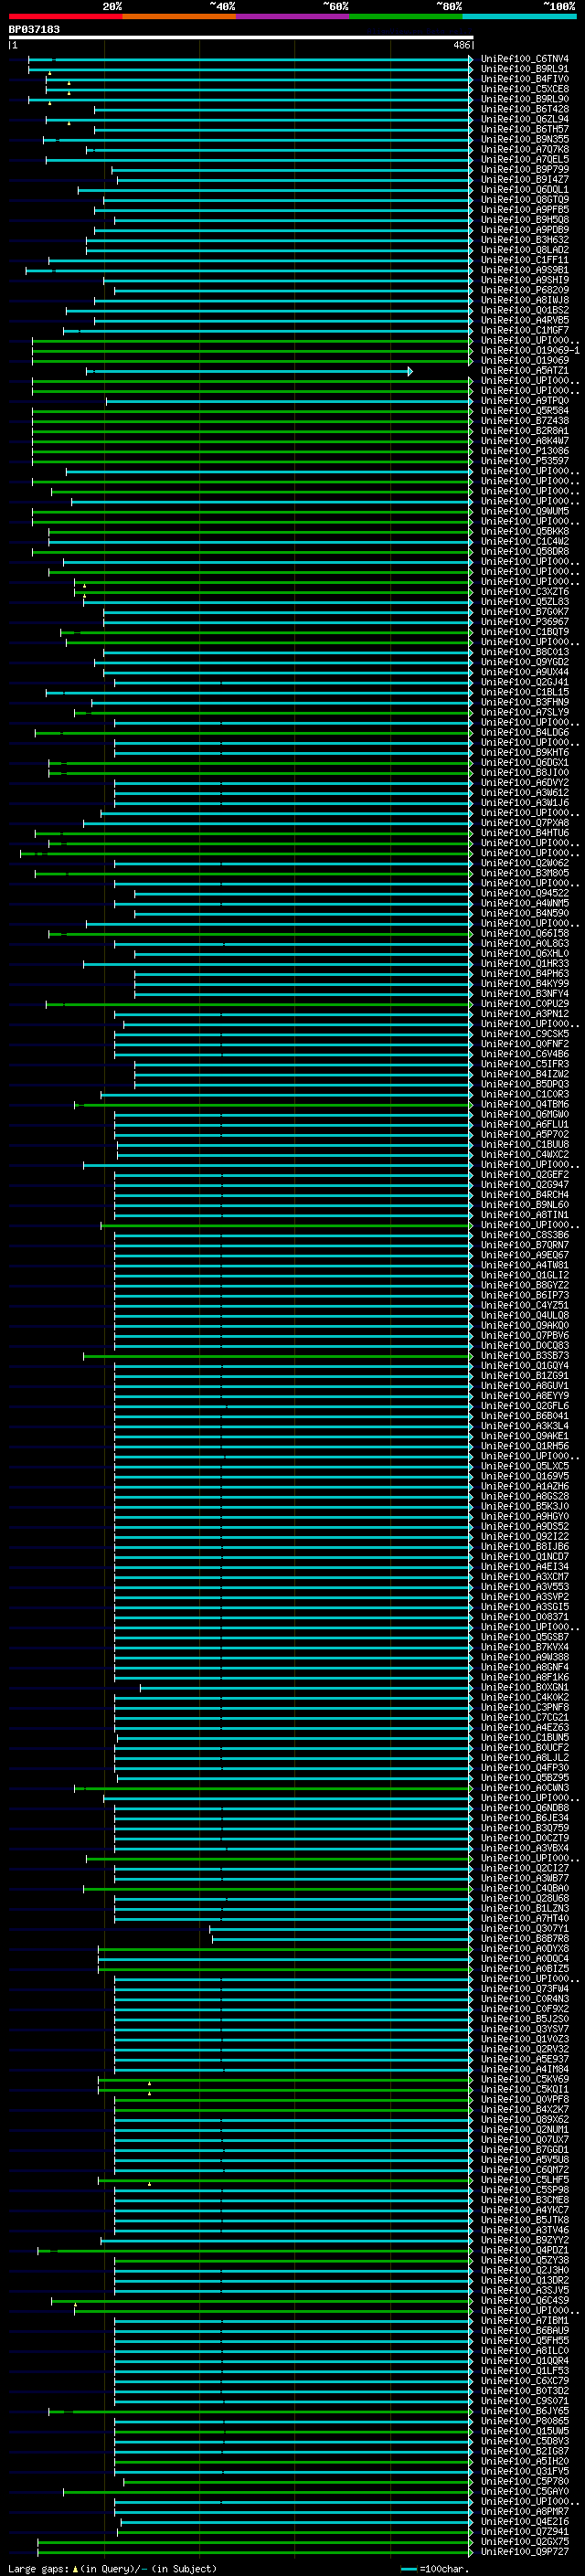Viewport: 585px width, 2576px height.
Task: Click the green ~80% identity legend segment
Action: pyautogui.click(x=406, y=16)
